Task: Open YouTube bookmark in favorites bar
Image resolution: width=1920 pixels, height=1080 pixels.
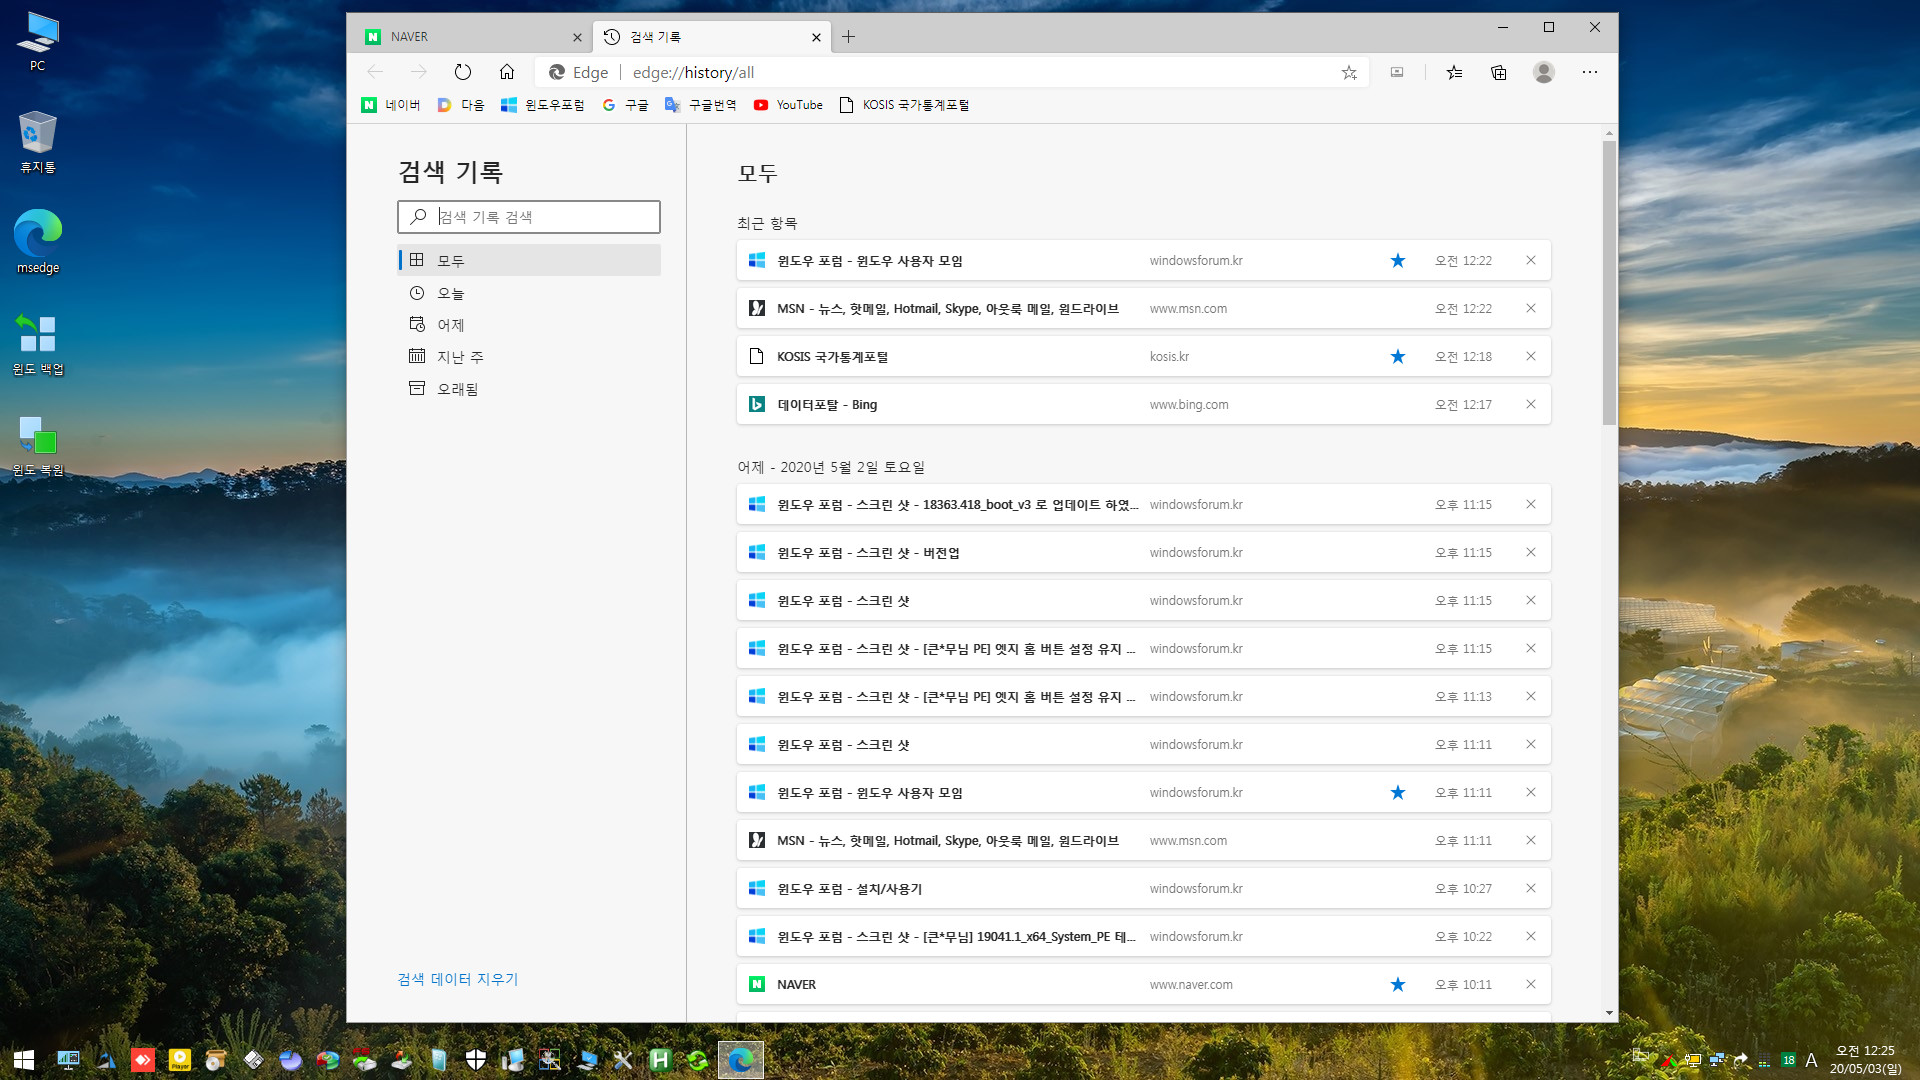Action: click(788, 105)
